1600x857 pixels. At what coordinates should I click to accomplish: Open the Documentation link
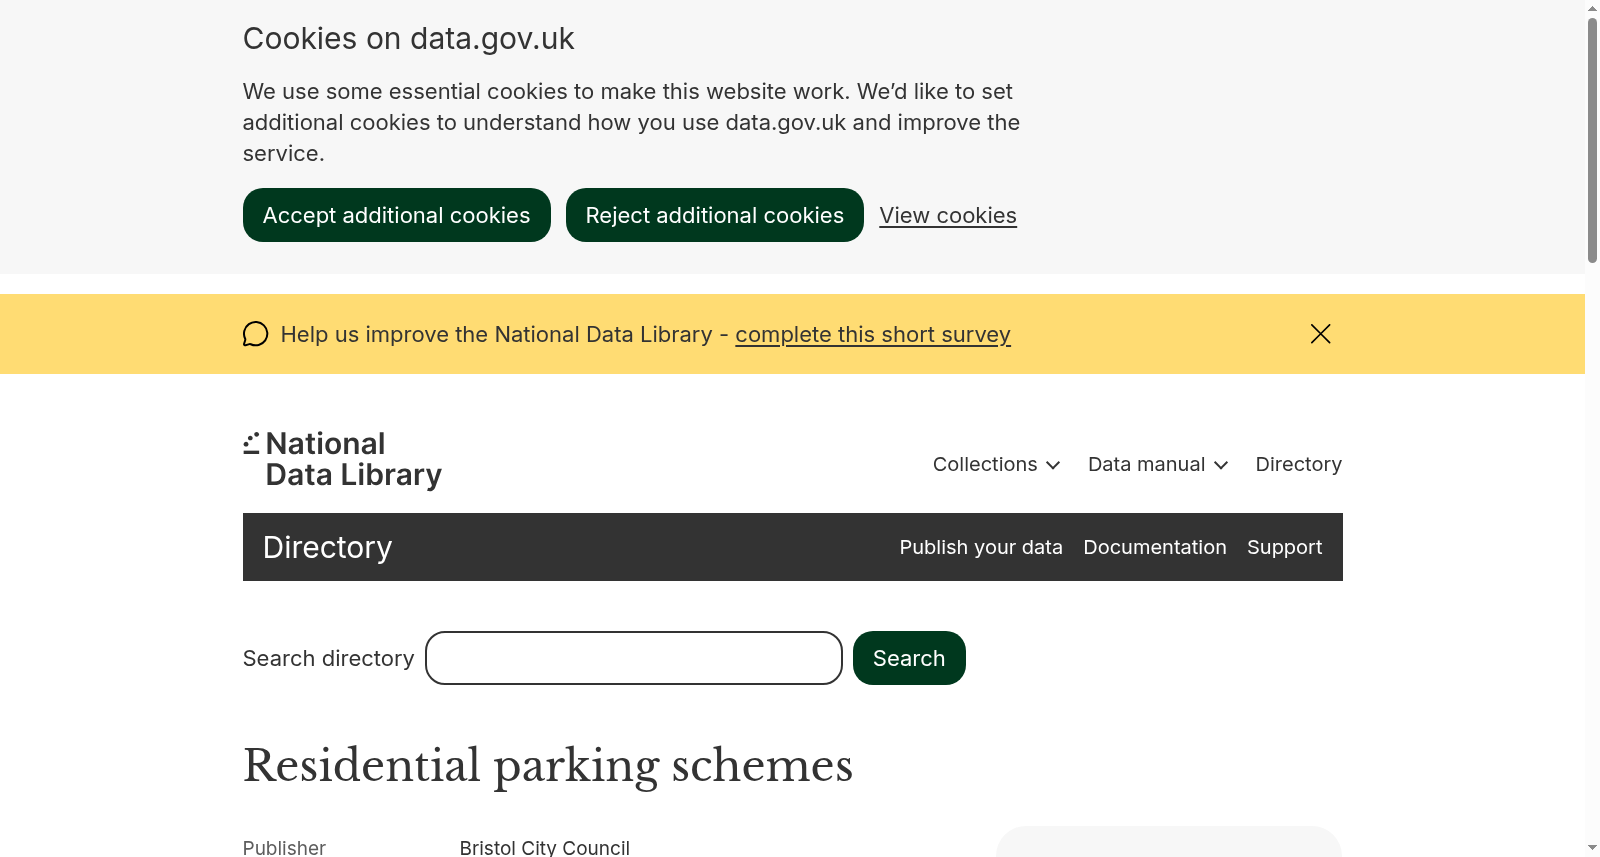click(1154, 547)
